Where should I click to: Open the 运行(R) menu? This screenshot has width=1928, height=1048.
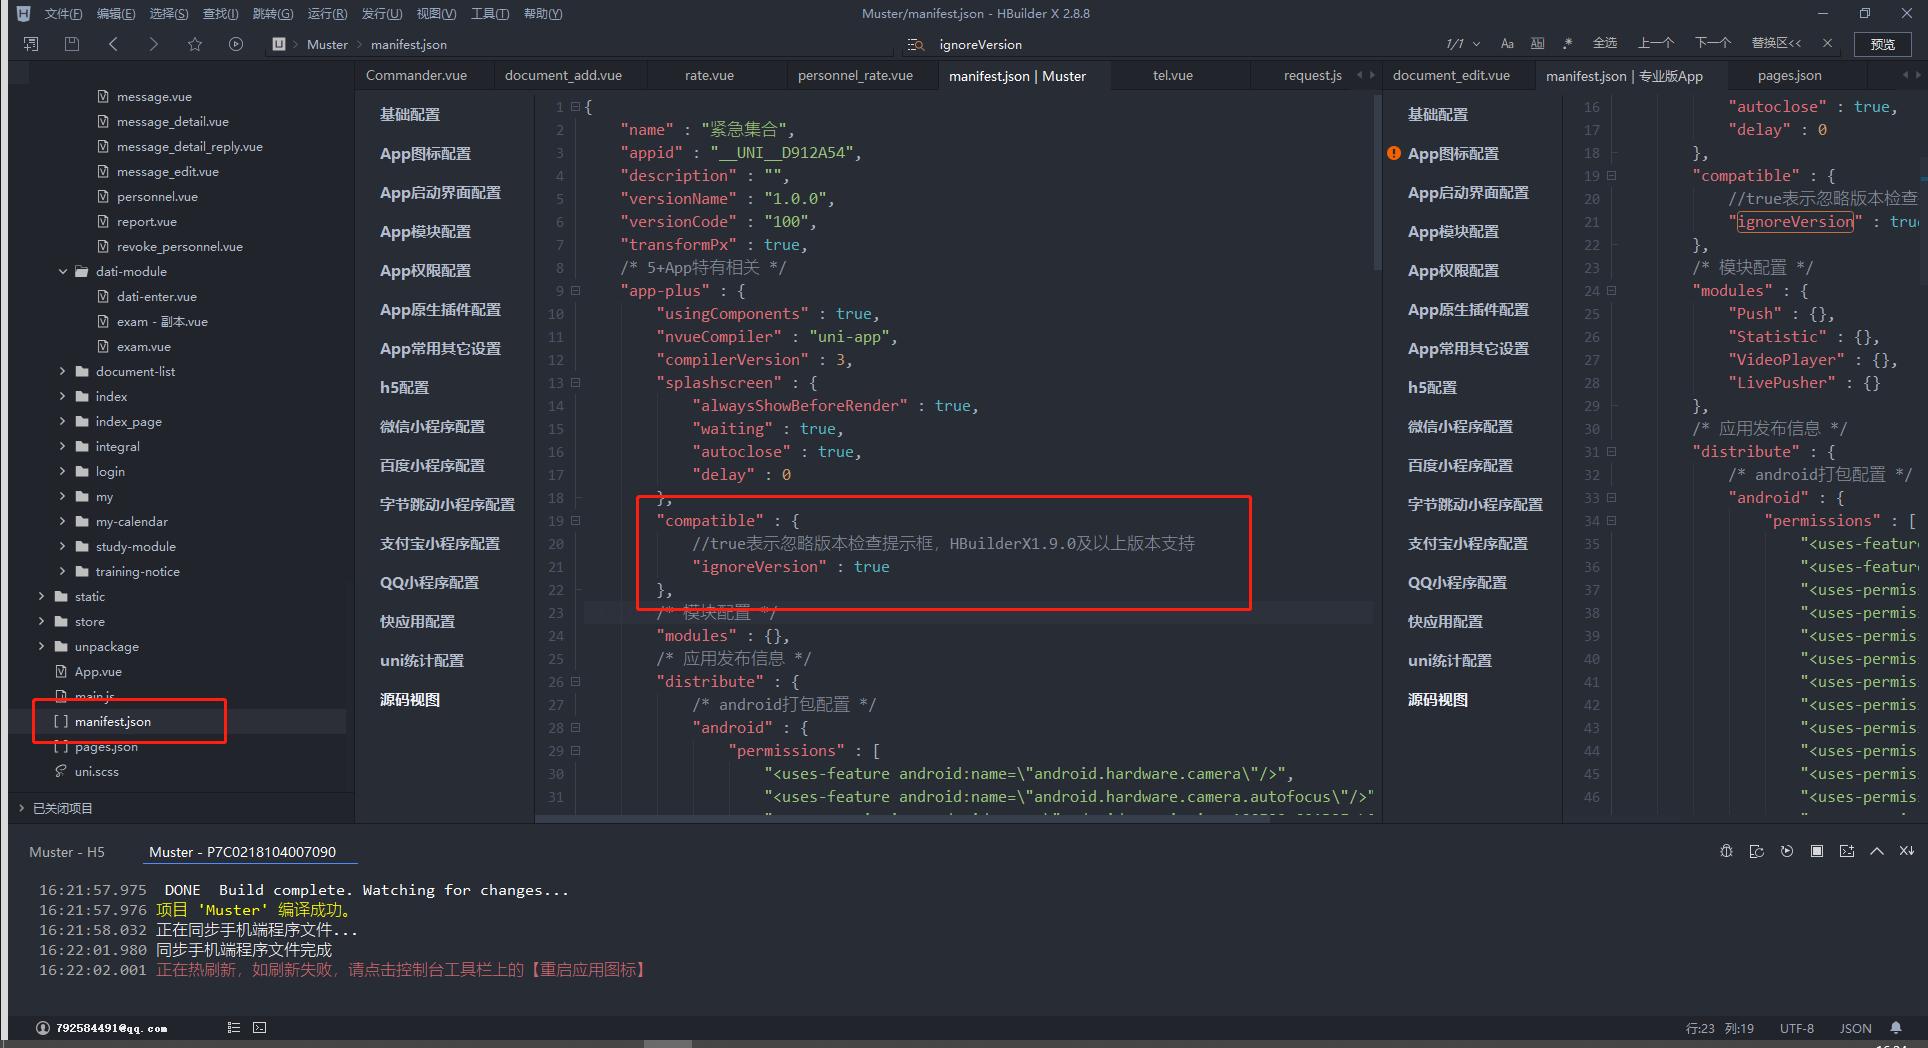(327, 13)
